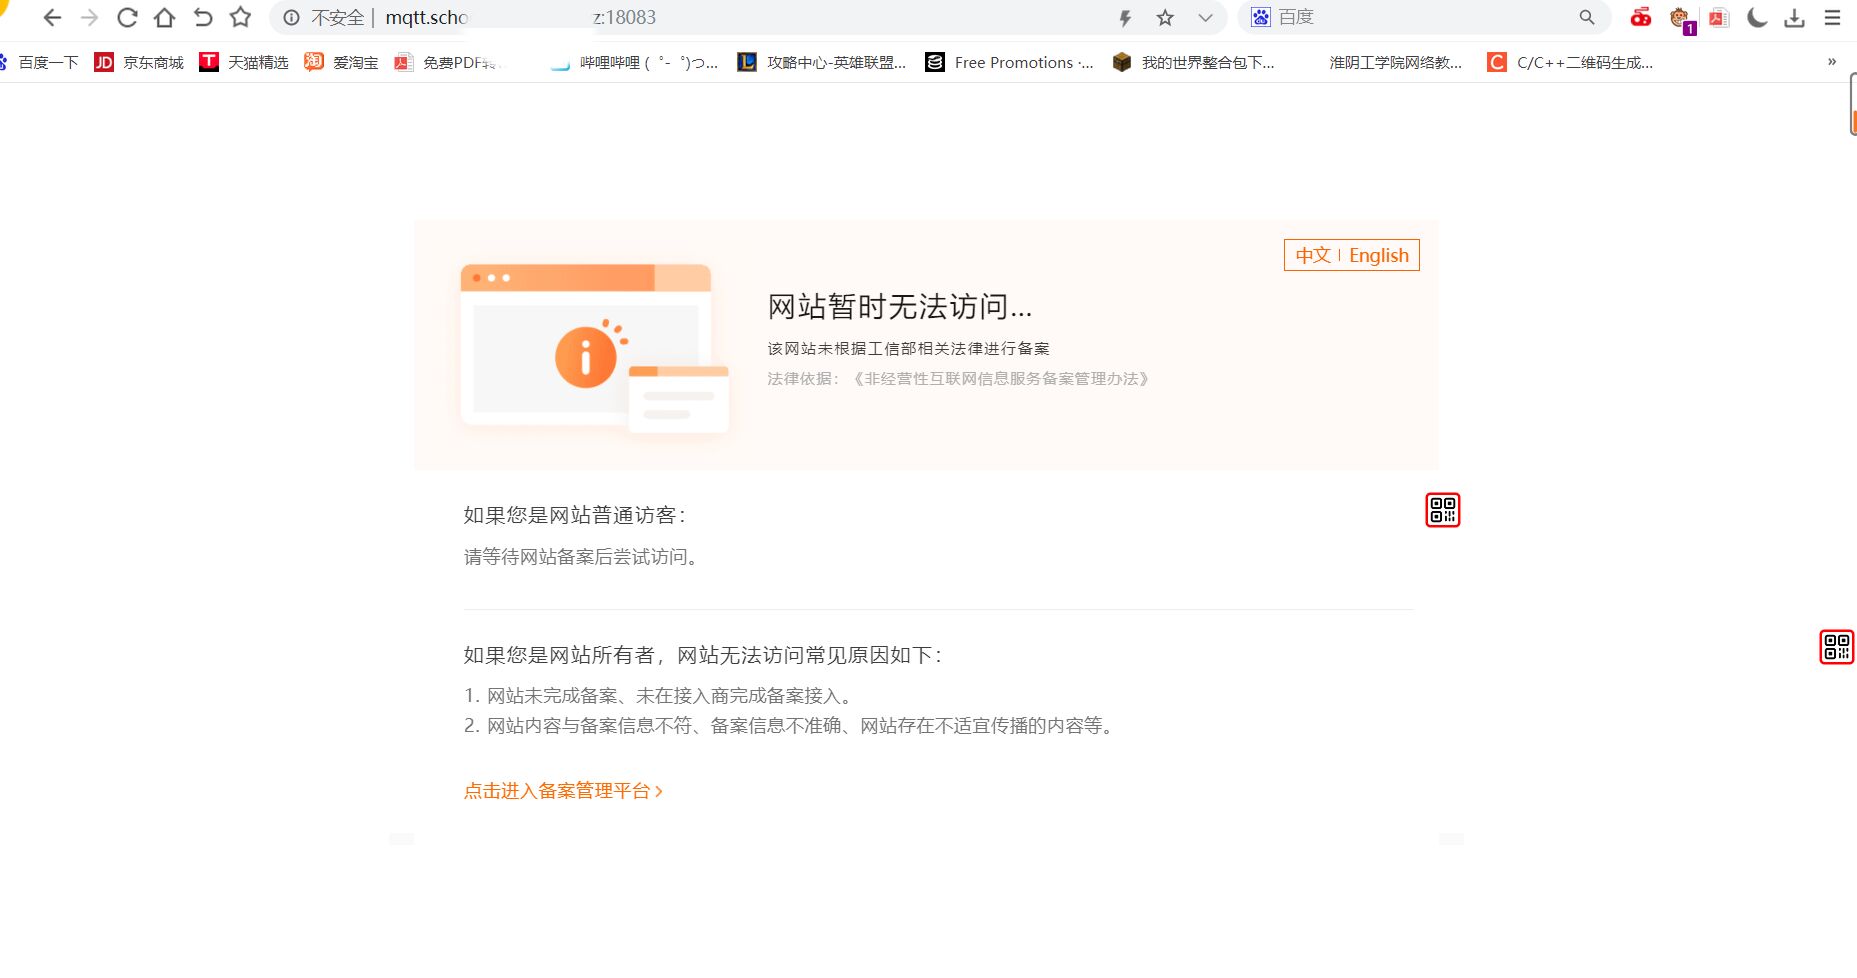Viewport: 1857px width, 978px height.
Task: Show site info for the 不安全 warning
Action: [291, 18]
